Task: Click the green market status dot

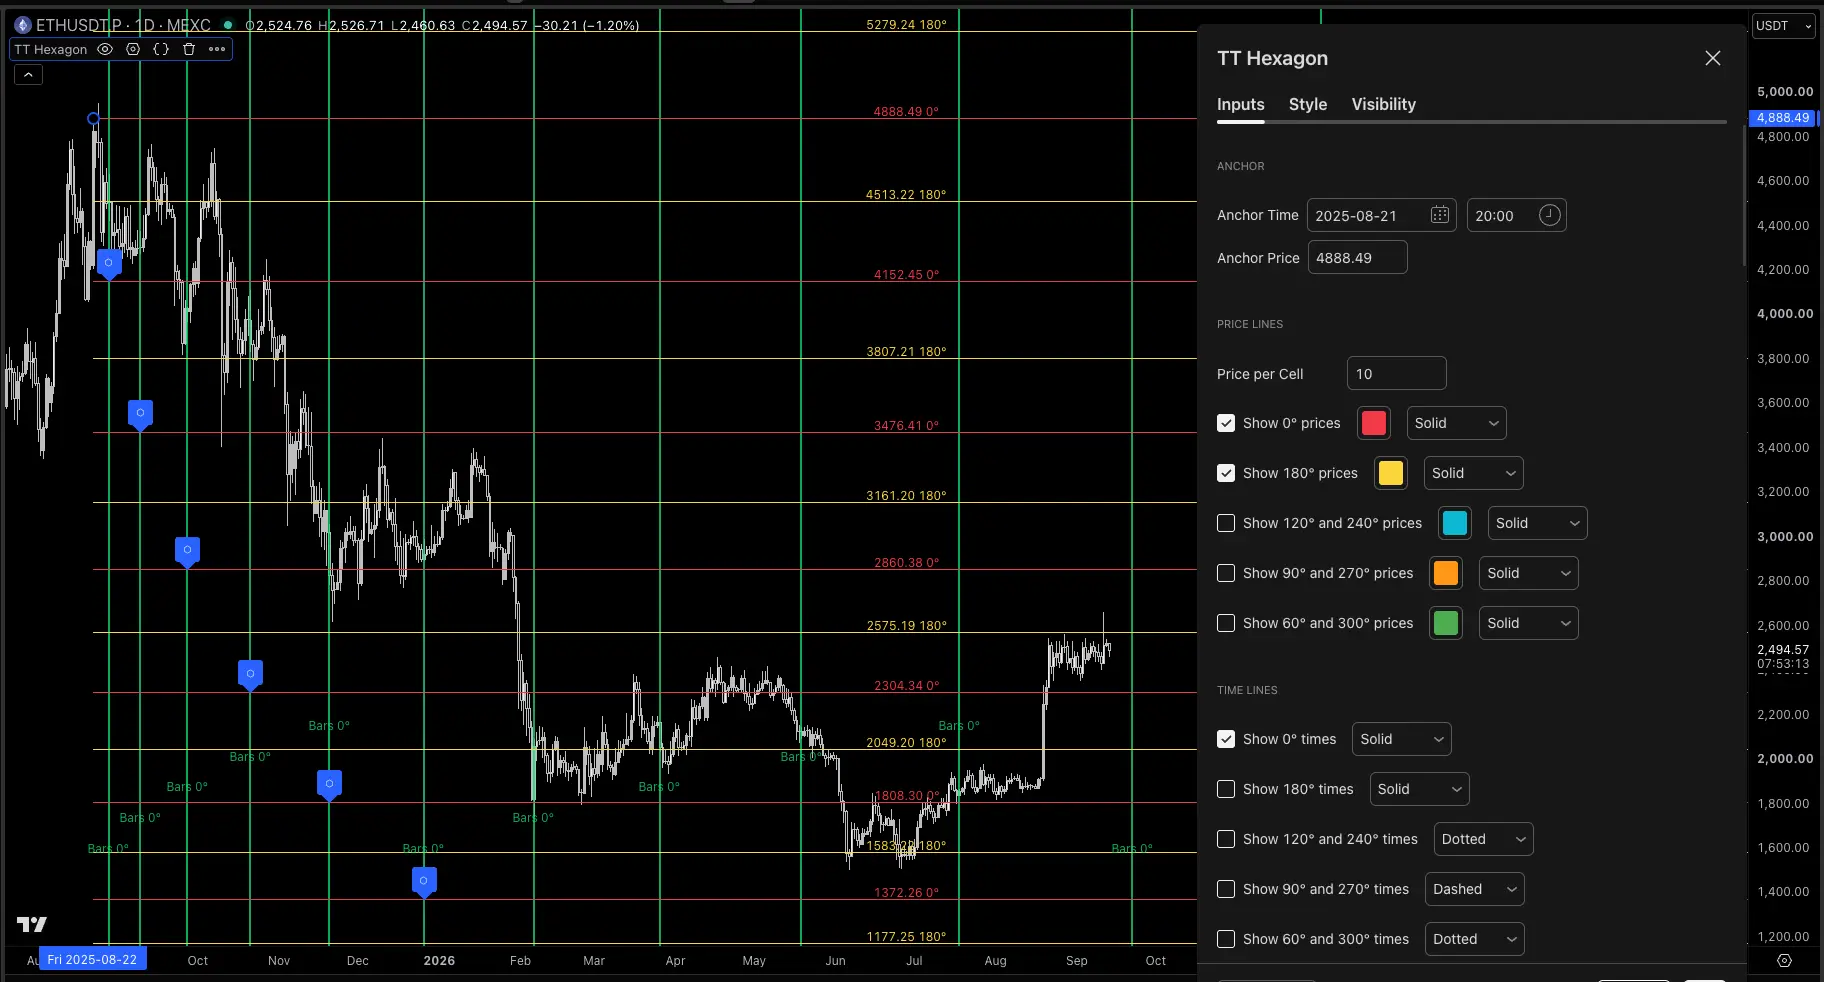Action: (x=228, y=25)
